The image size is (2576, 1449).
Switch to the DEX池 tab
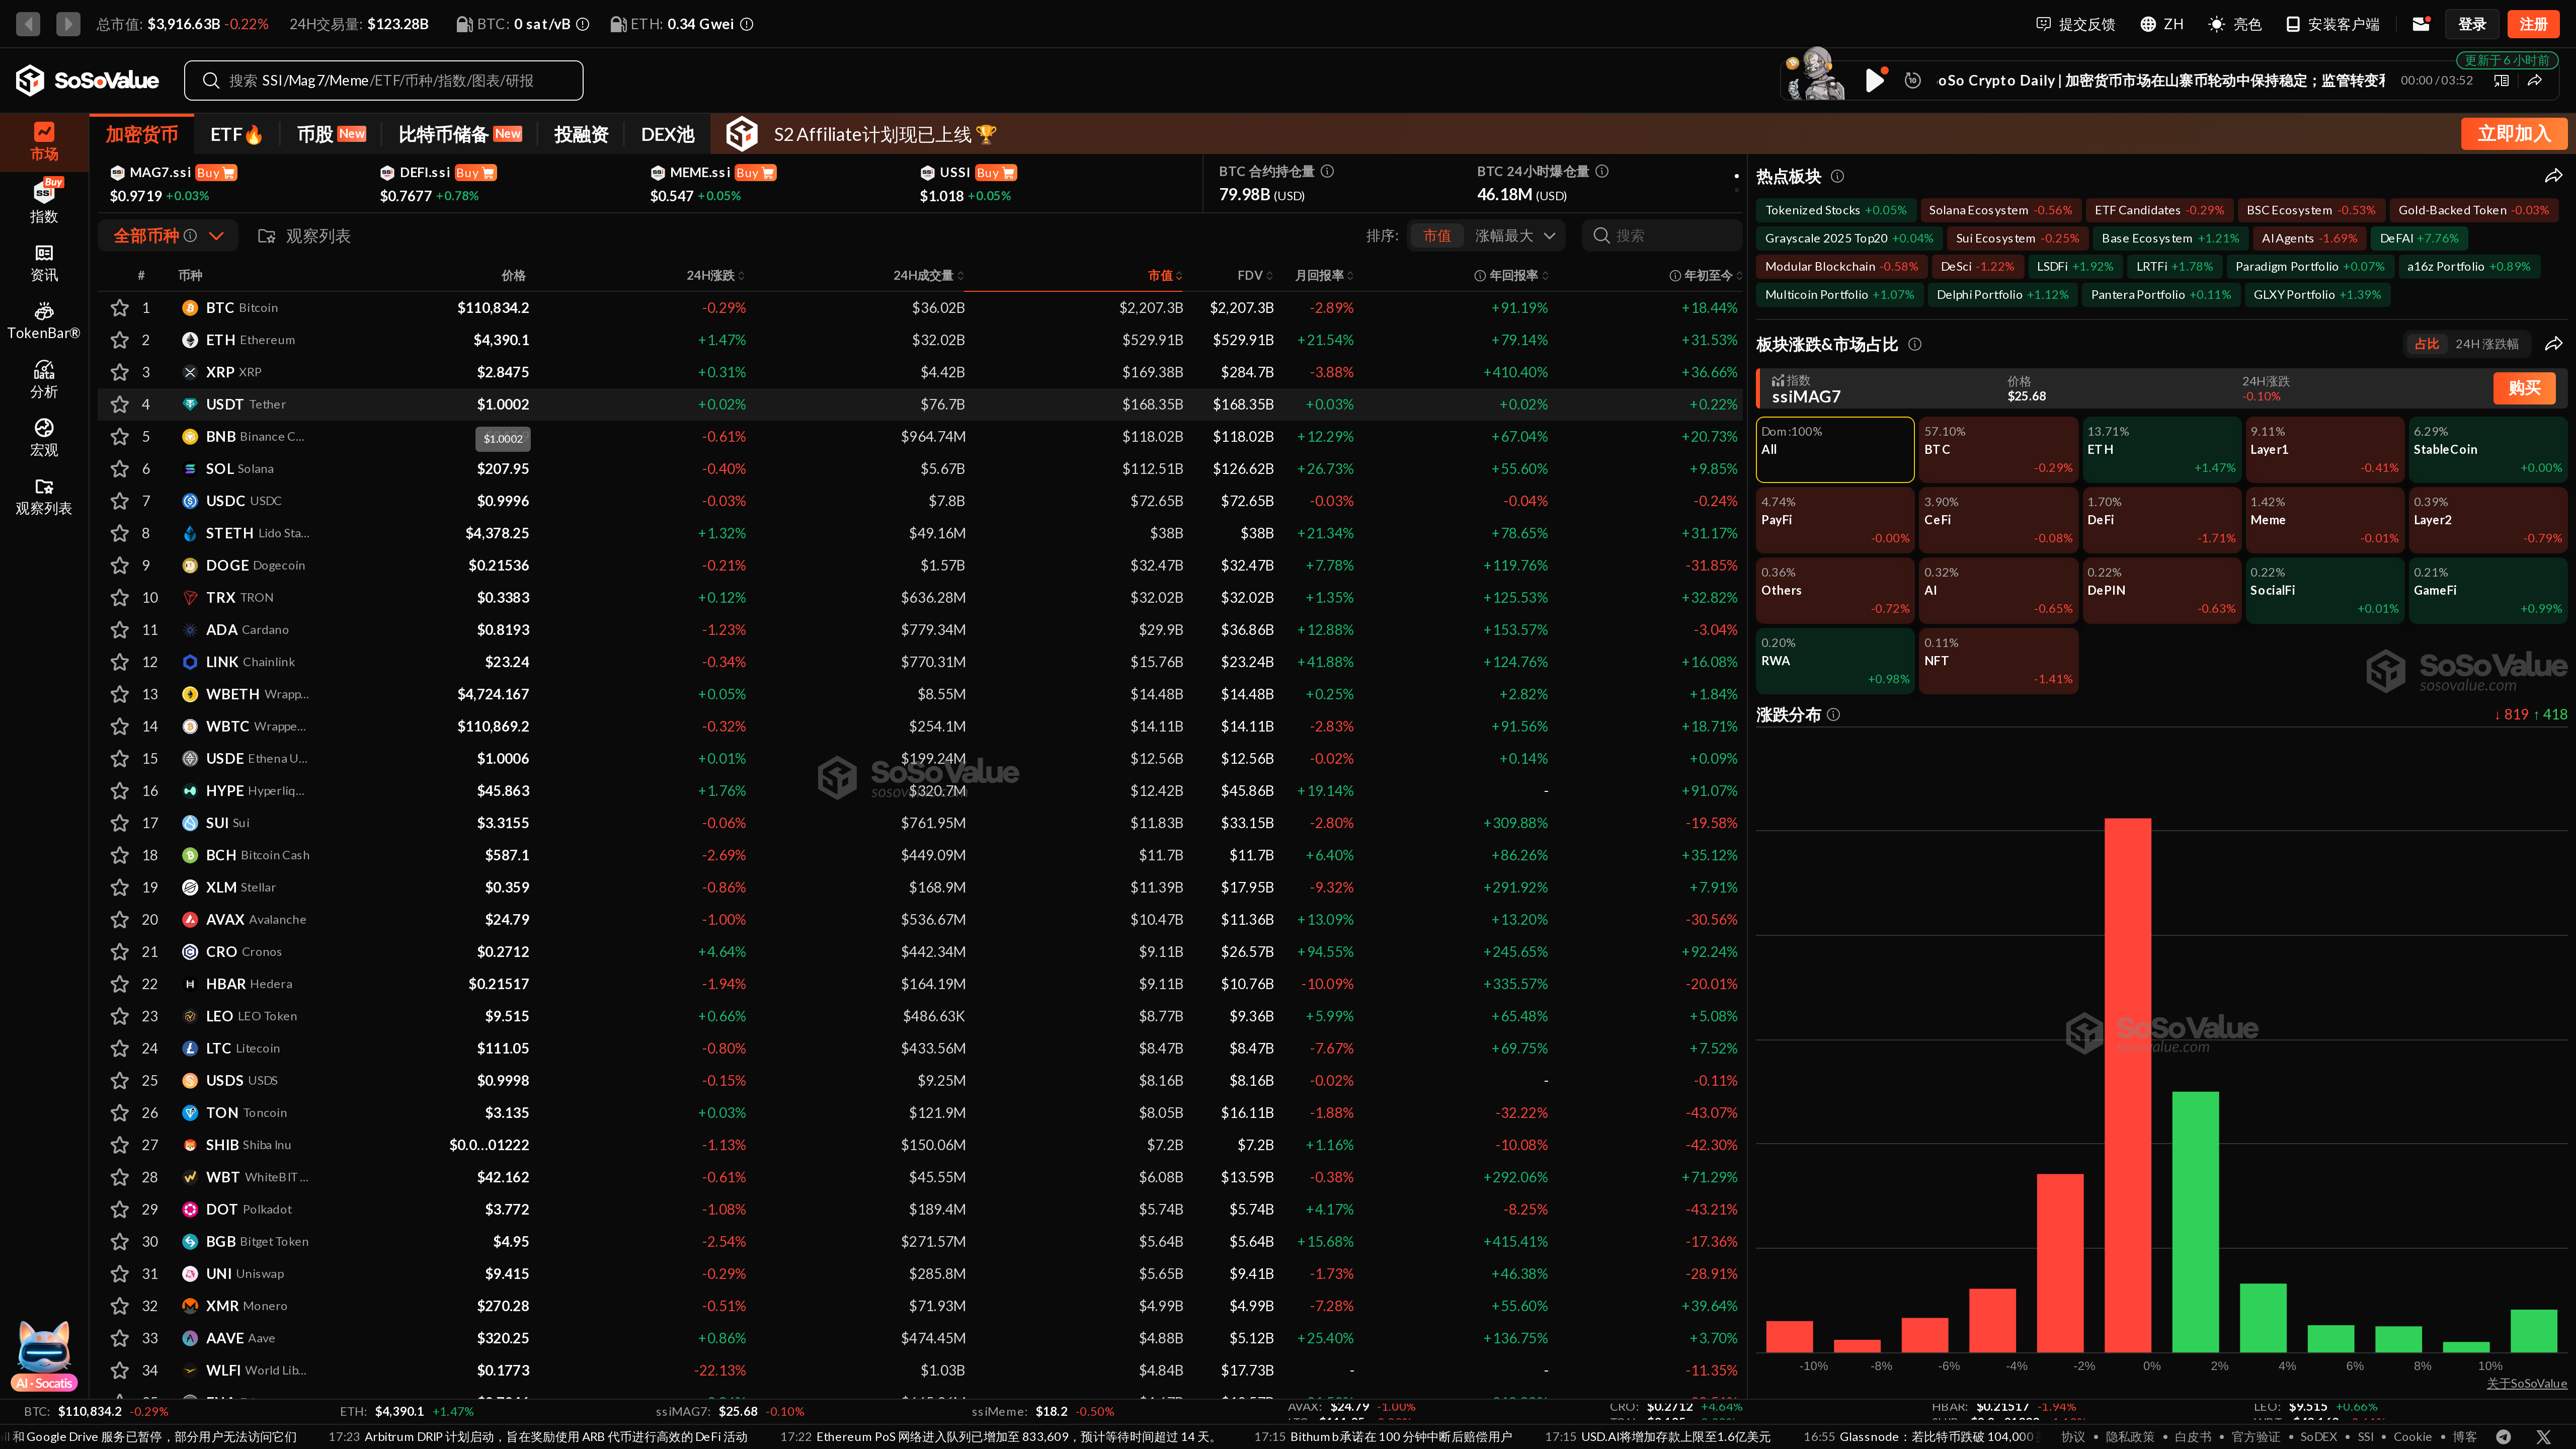tap(667, 134)
